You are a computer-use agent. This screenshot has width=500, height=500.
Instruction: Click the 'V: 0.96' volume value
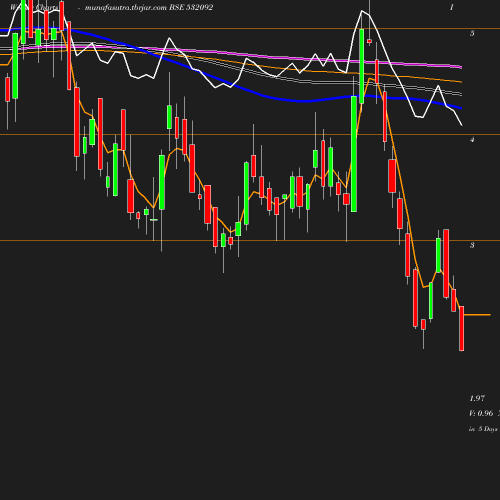click(x=481, y=413)
